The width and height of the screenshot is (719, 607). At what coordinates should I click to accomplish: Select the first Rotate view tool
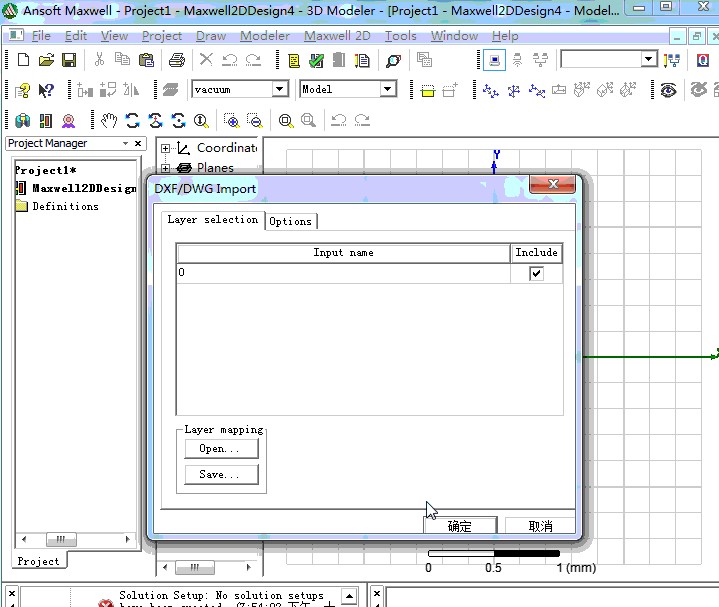133,121
